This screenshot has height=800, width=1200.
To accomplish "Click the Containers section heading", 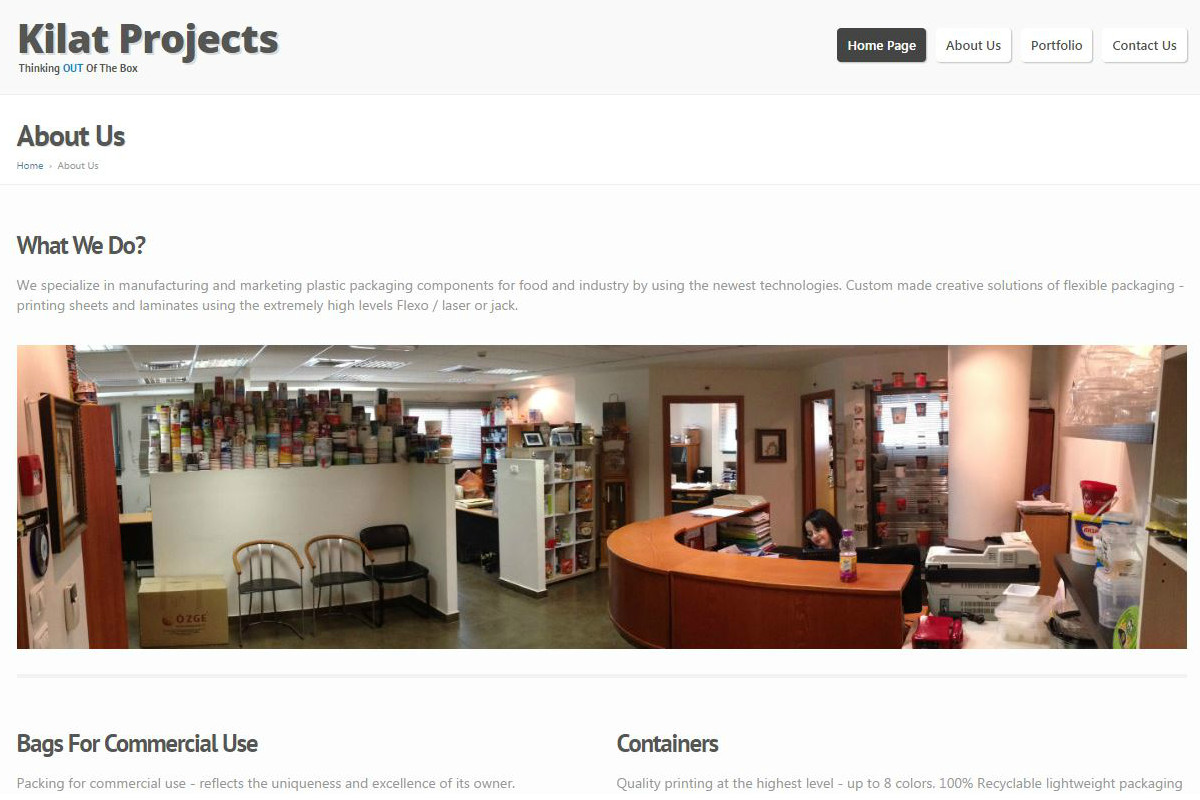I will [x=667, y=744].
